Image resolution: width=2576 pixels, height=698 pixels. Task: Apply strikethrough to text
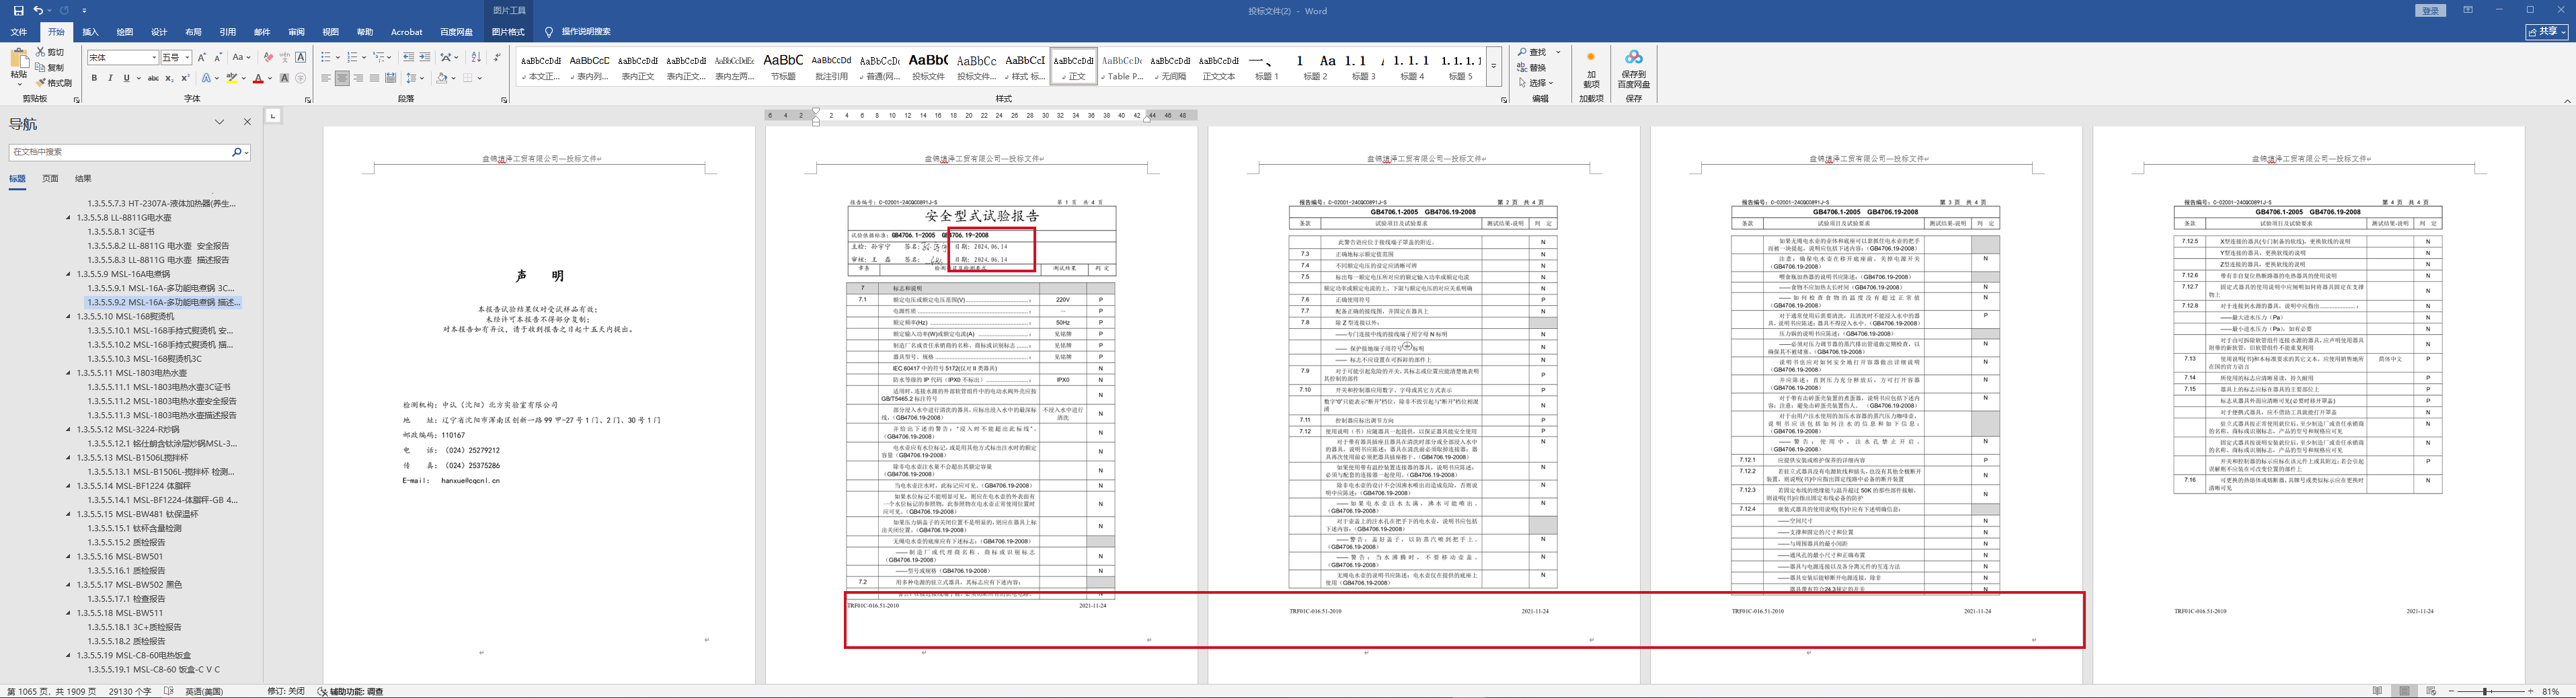tap(153, 78)
